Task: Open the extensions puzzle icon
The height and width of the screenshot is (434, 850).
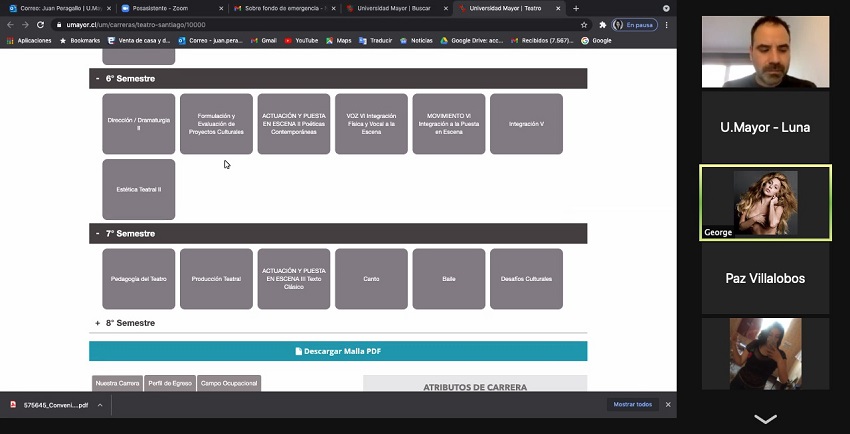Action: [602, 25]
